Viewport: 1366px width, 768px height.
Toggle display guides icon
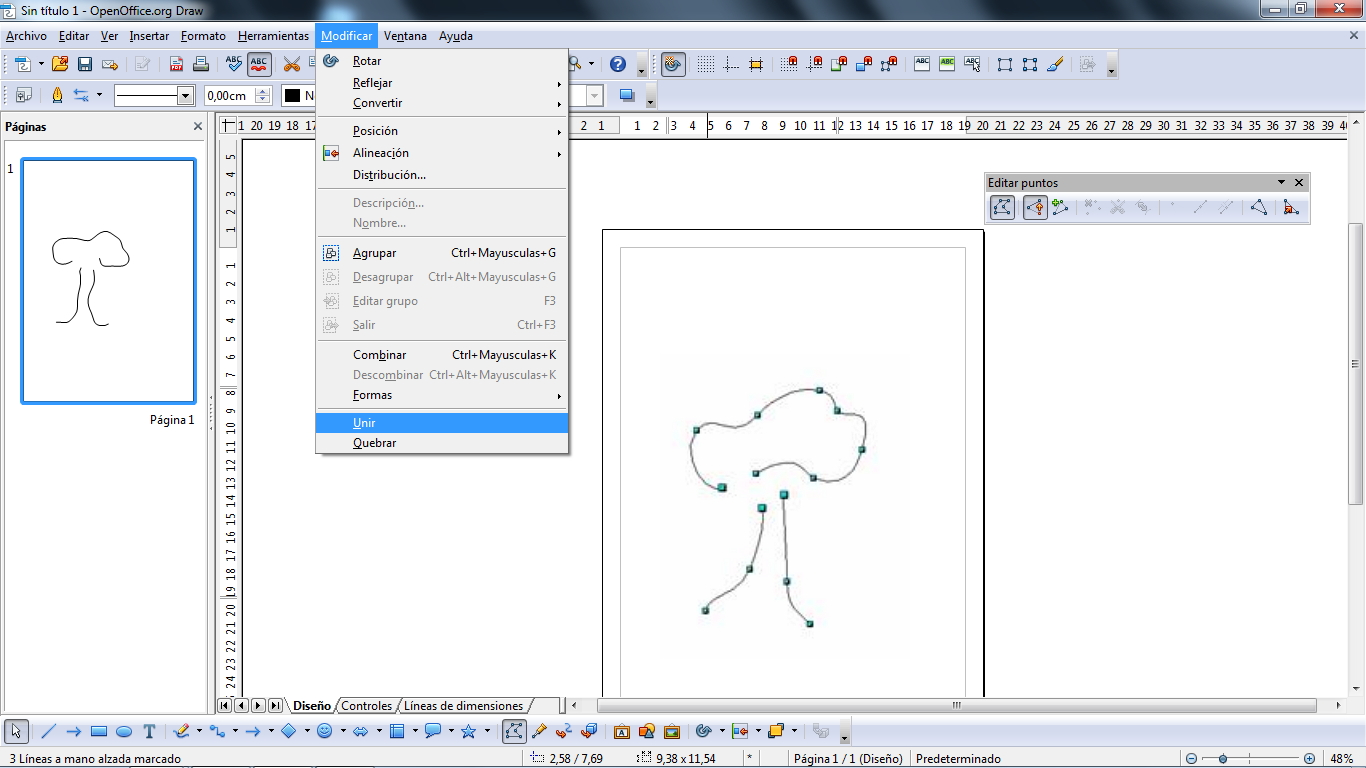(731, 64)
